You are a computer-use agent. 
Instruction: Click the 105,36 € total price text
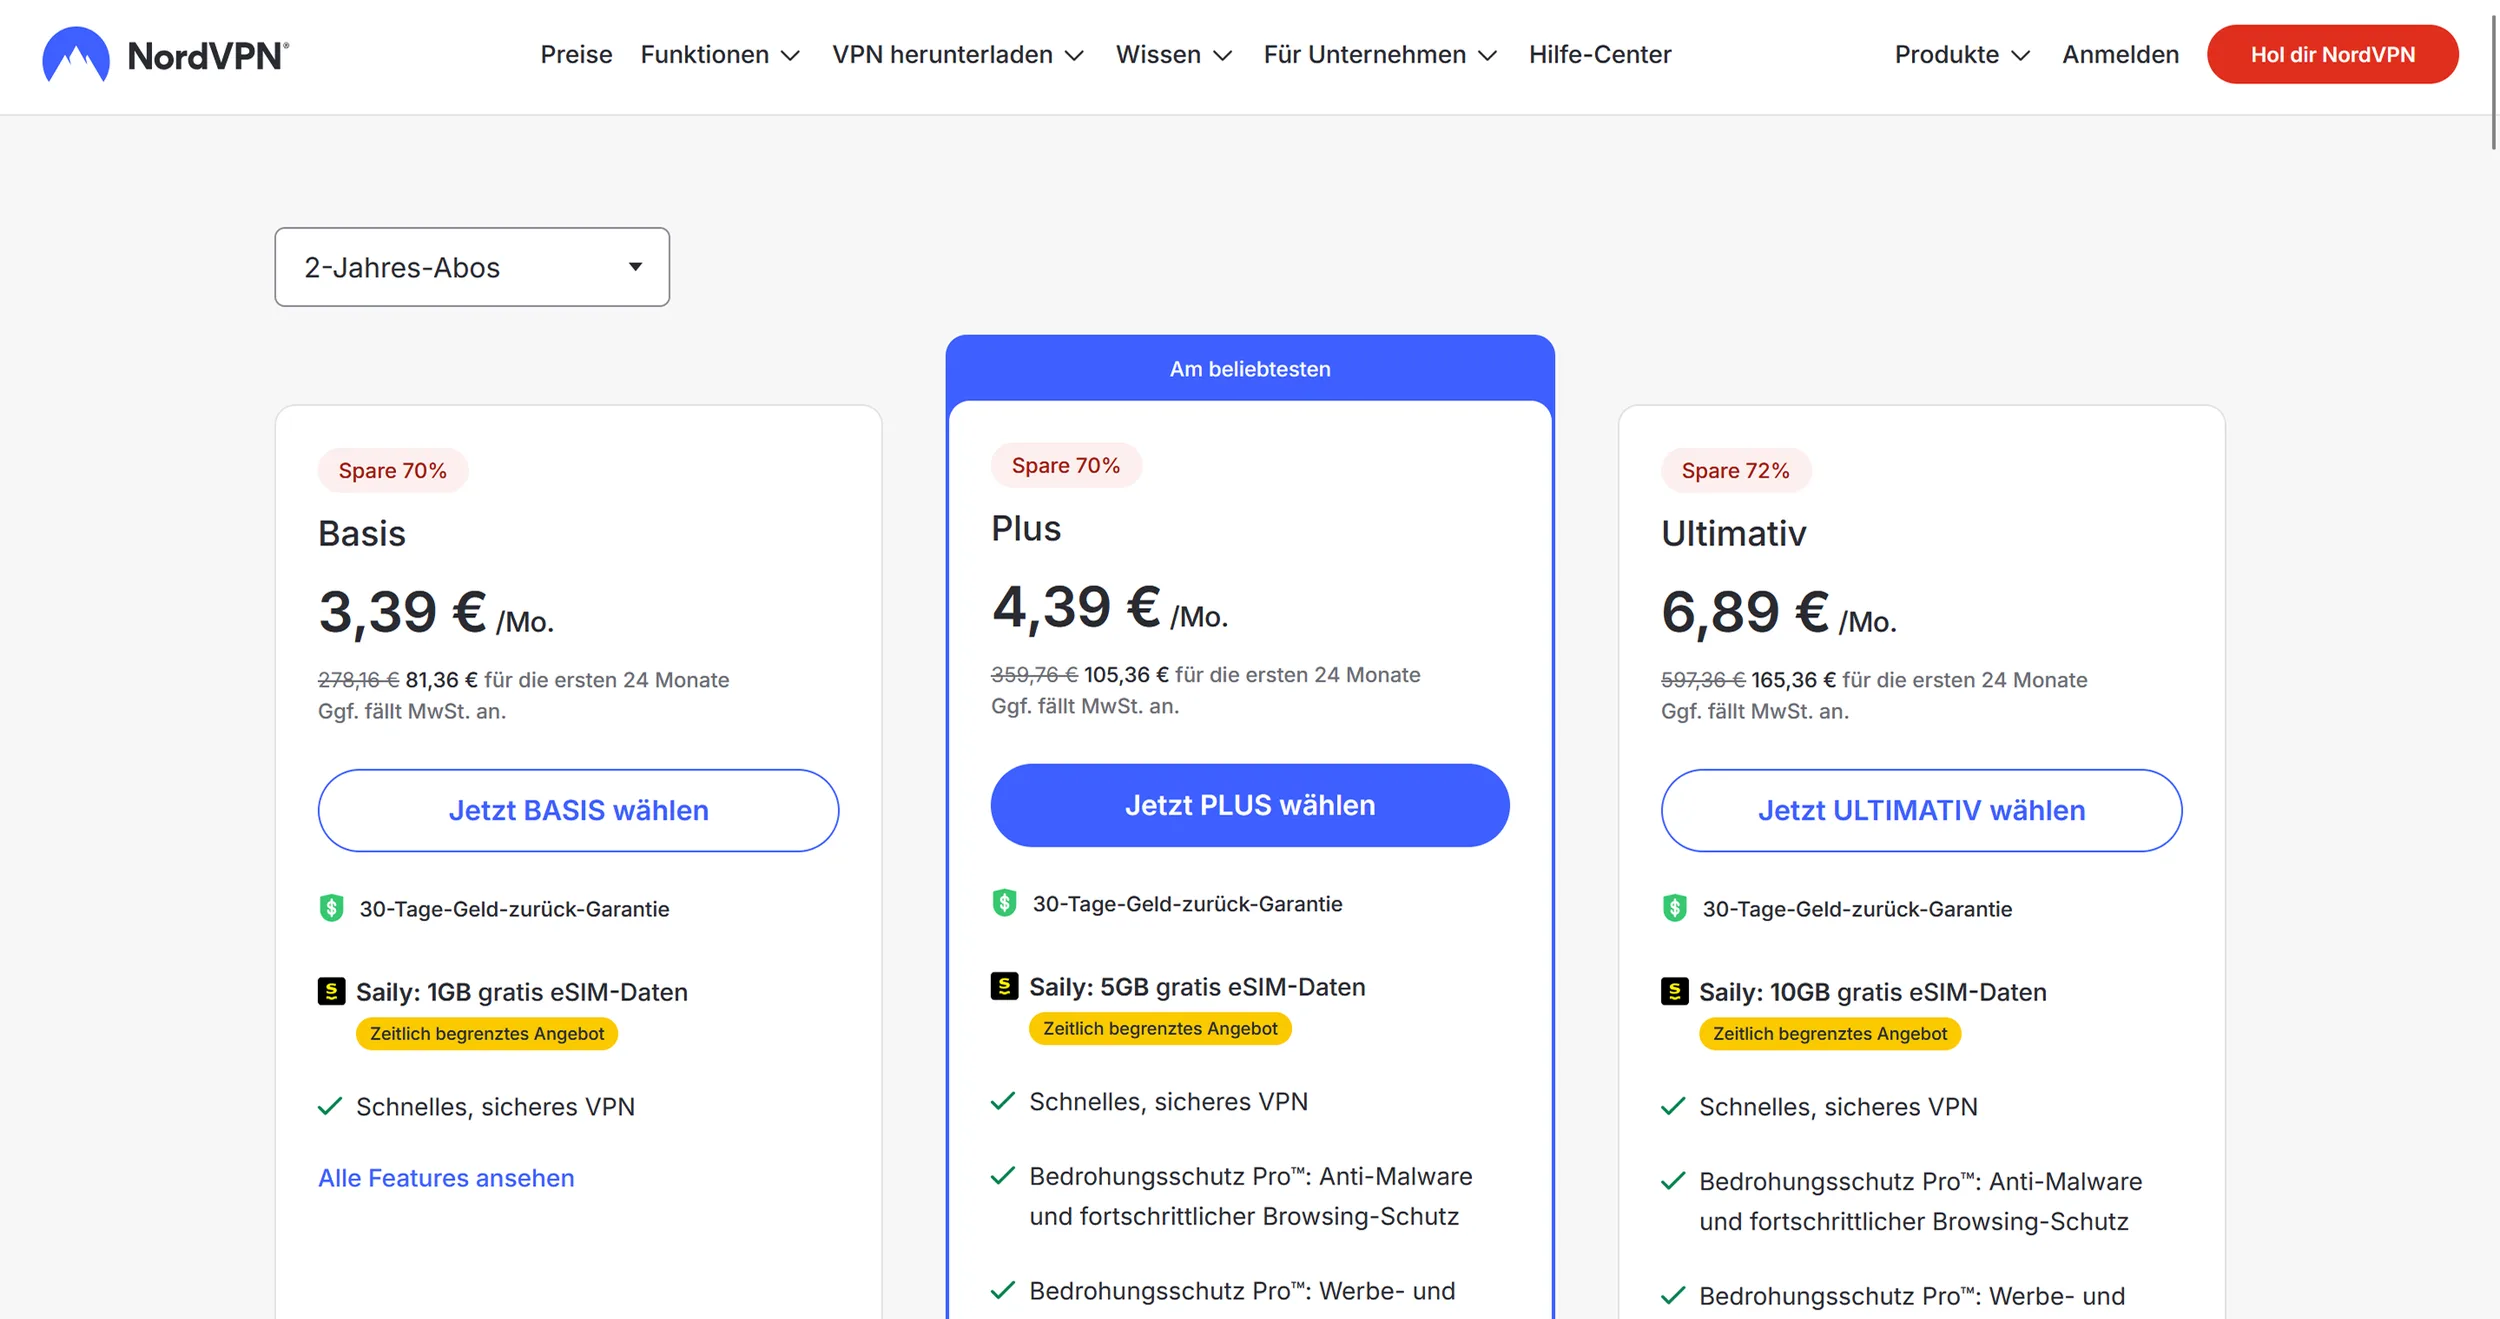[1126, 675]
